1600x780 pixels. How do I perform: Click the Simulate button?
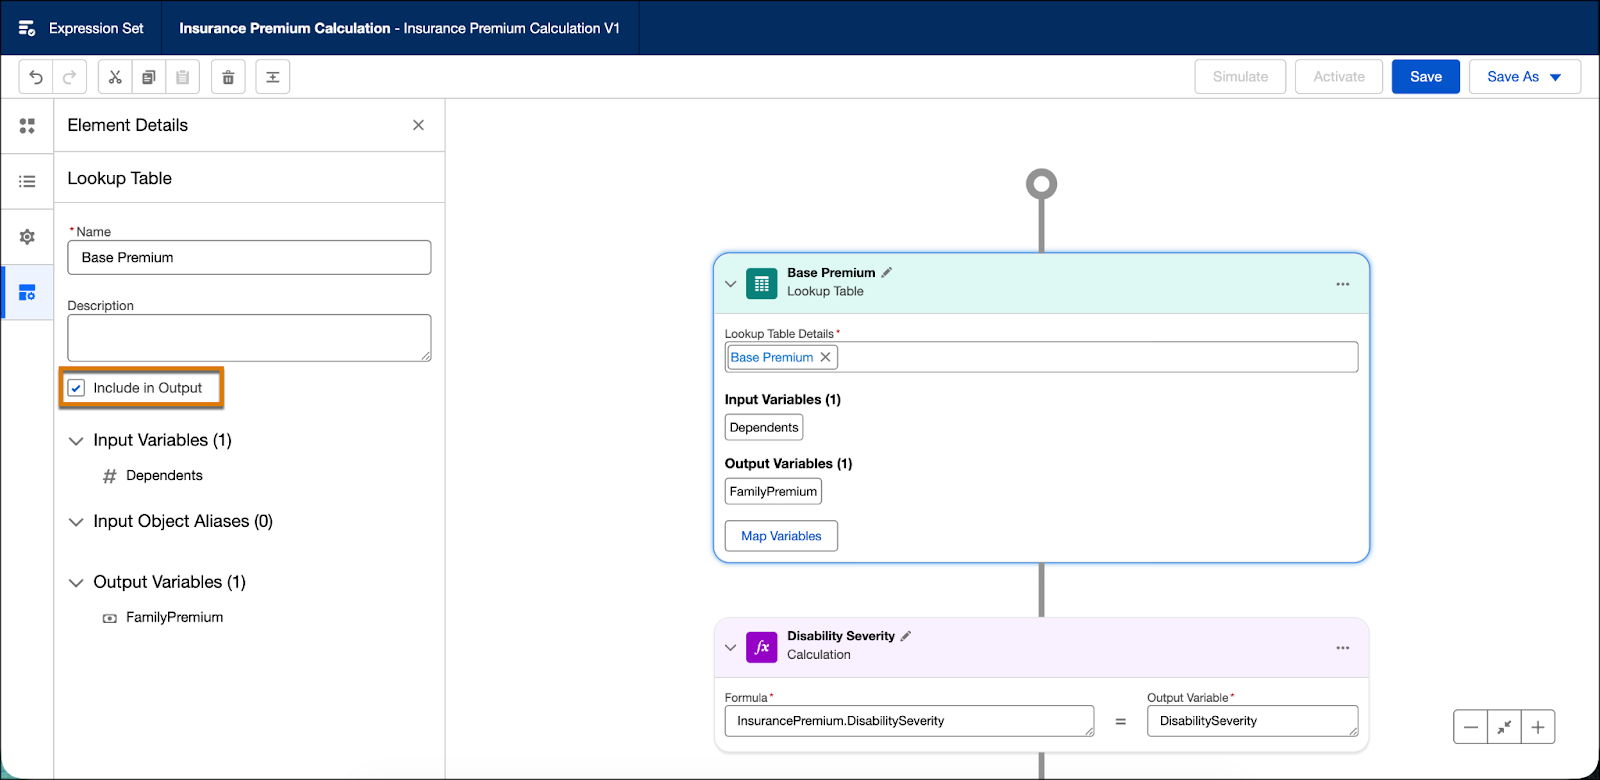pos(1240,77)
